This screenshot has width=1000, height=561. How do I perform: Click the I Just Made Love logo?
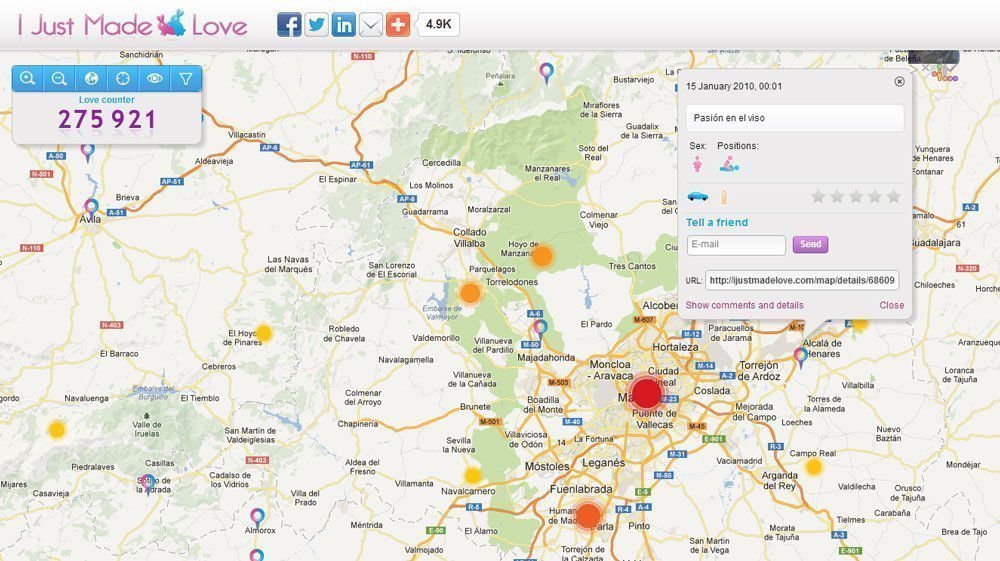click(x=133, y=25)
